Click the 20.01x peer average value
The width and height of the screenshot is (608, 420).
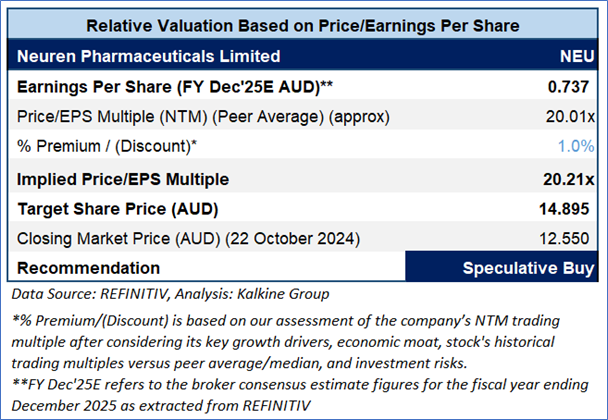[x=568, y=117]
